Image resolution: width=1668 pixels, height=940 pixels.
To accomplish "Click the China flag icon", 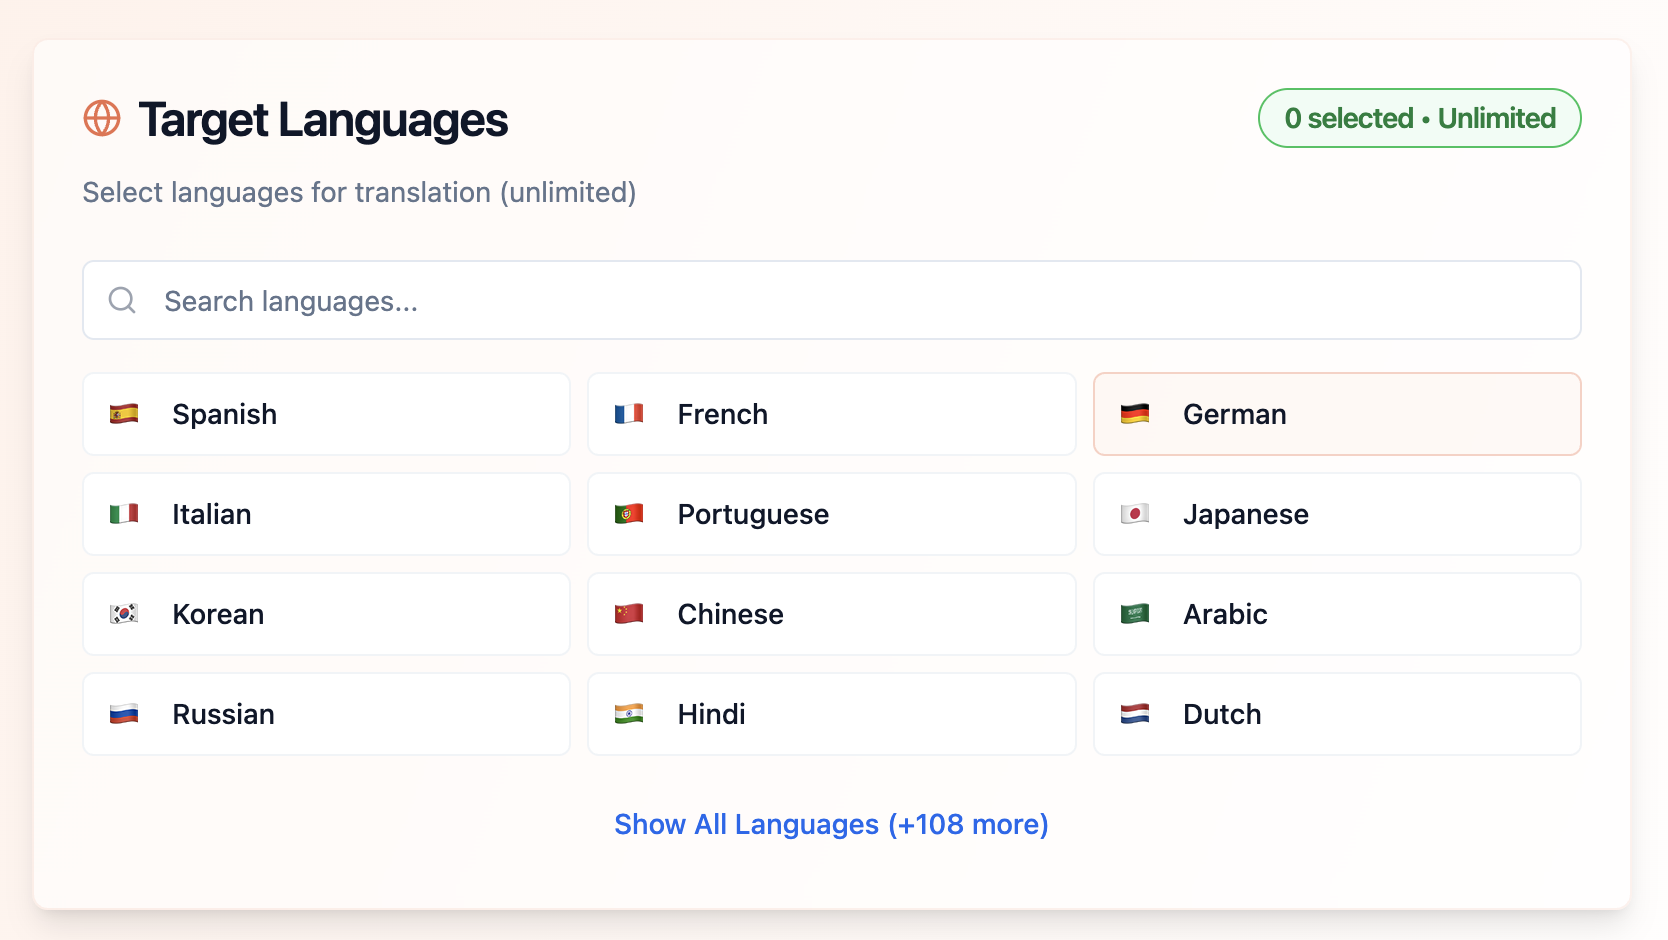I will pyautogui.click(x=629, y=614).
